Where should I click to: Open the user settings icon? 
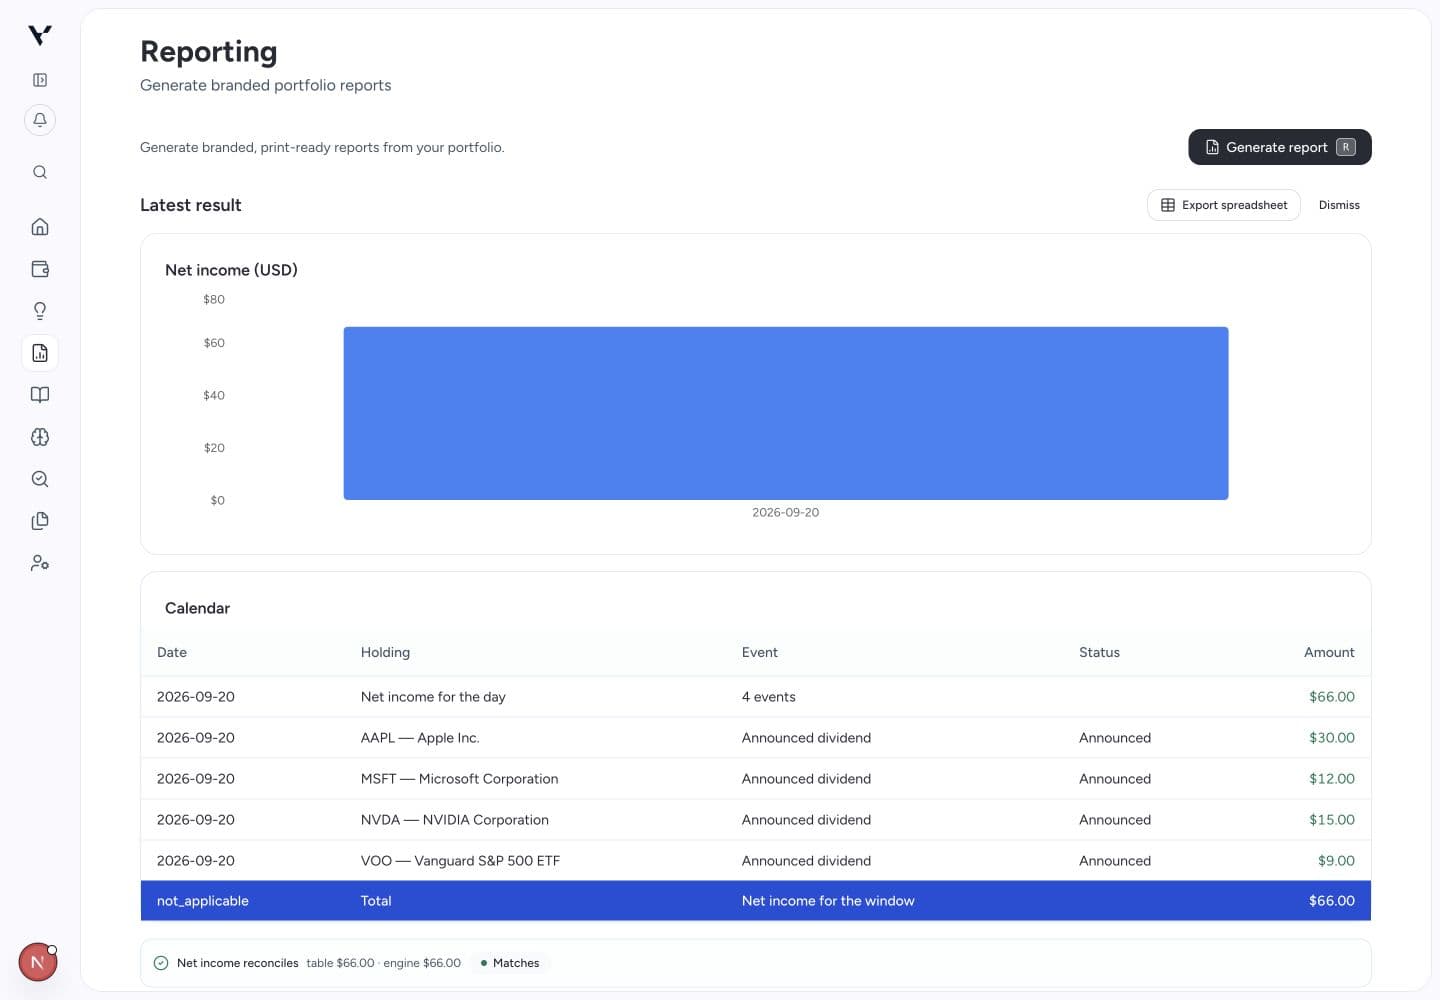point(40,563)
